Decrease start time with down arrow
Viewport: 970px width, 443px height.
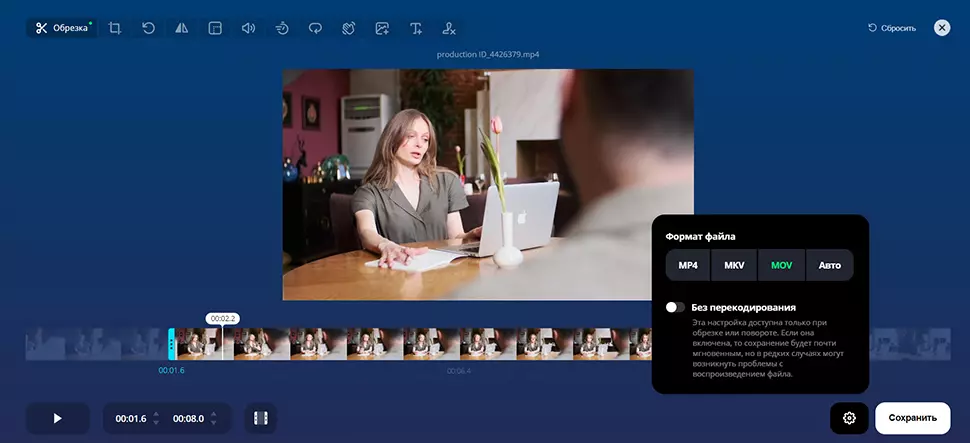click(x=156, y=423)
